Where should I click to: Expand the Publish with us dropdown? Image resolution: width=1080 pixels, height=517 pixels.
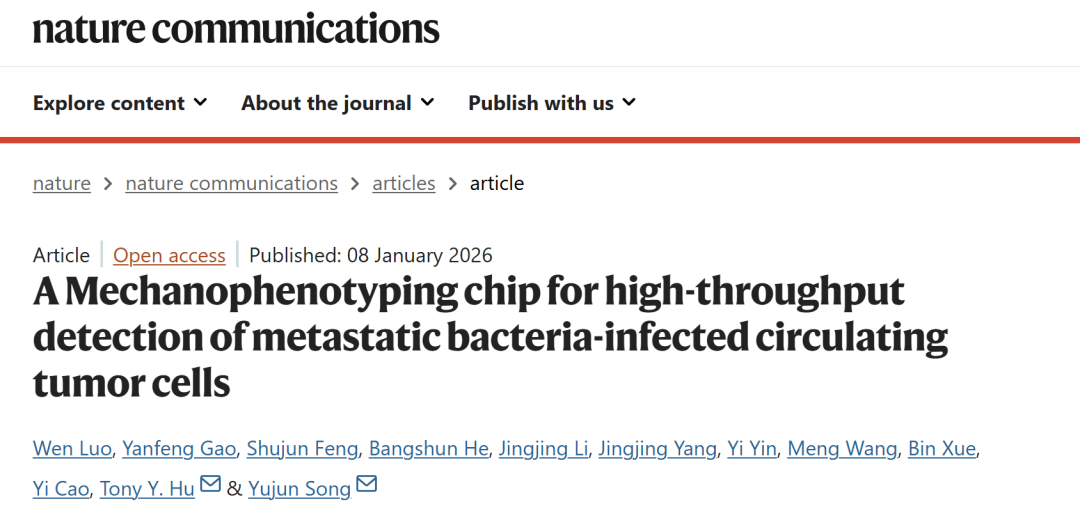[552, 103]
